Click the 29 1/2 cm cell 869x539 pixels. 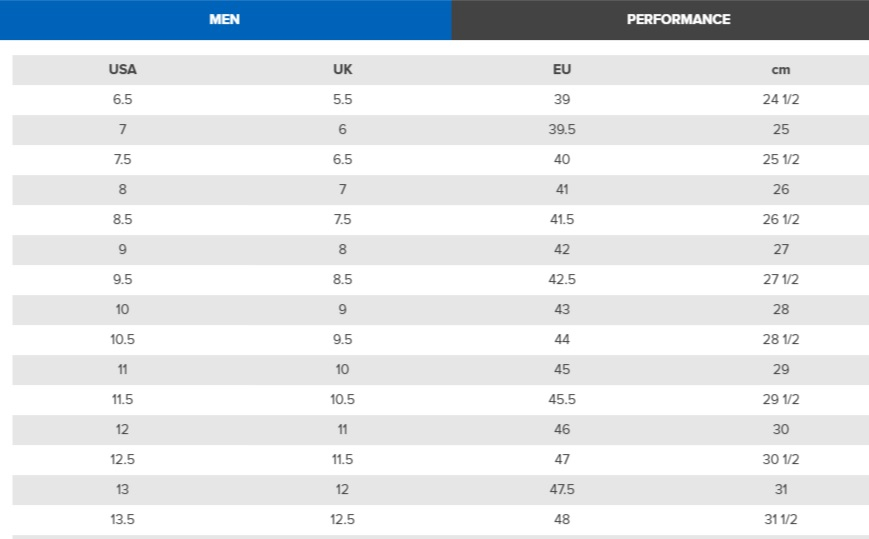pyautogui.click(x=781, y=399)
